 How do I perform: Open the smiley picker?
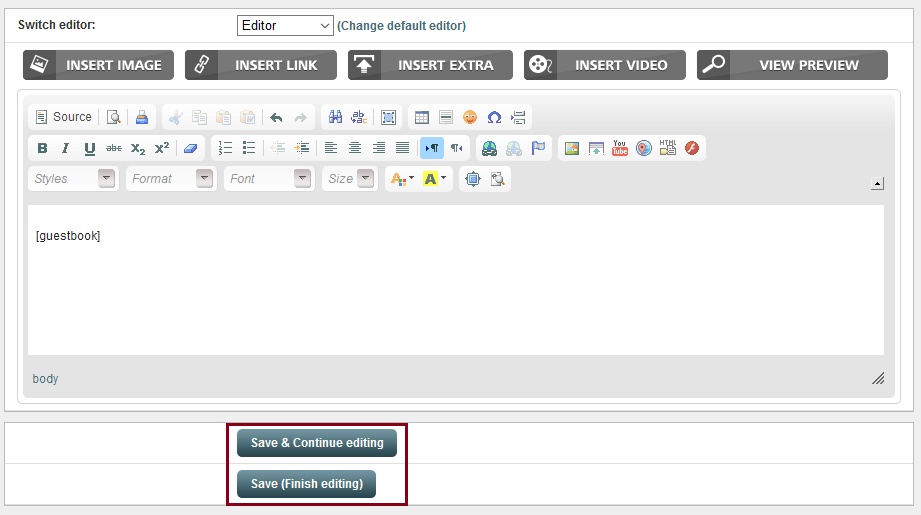coord(470,117)
